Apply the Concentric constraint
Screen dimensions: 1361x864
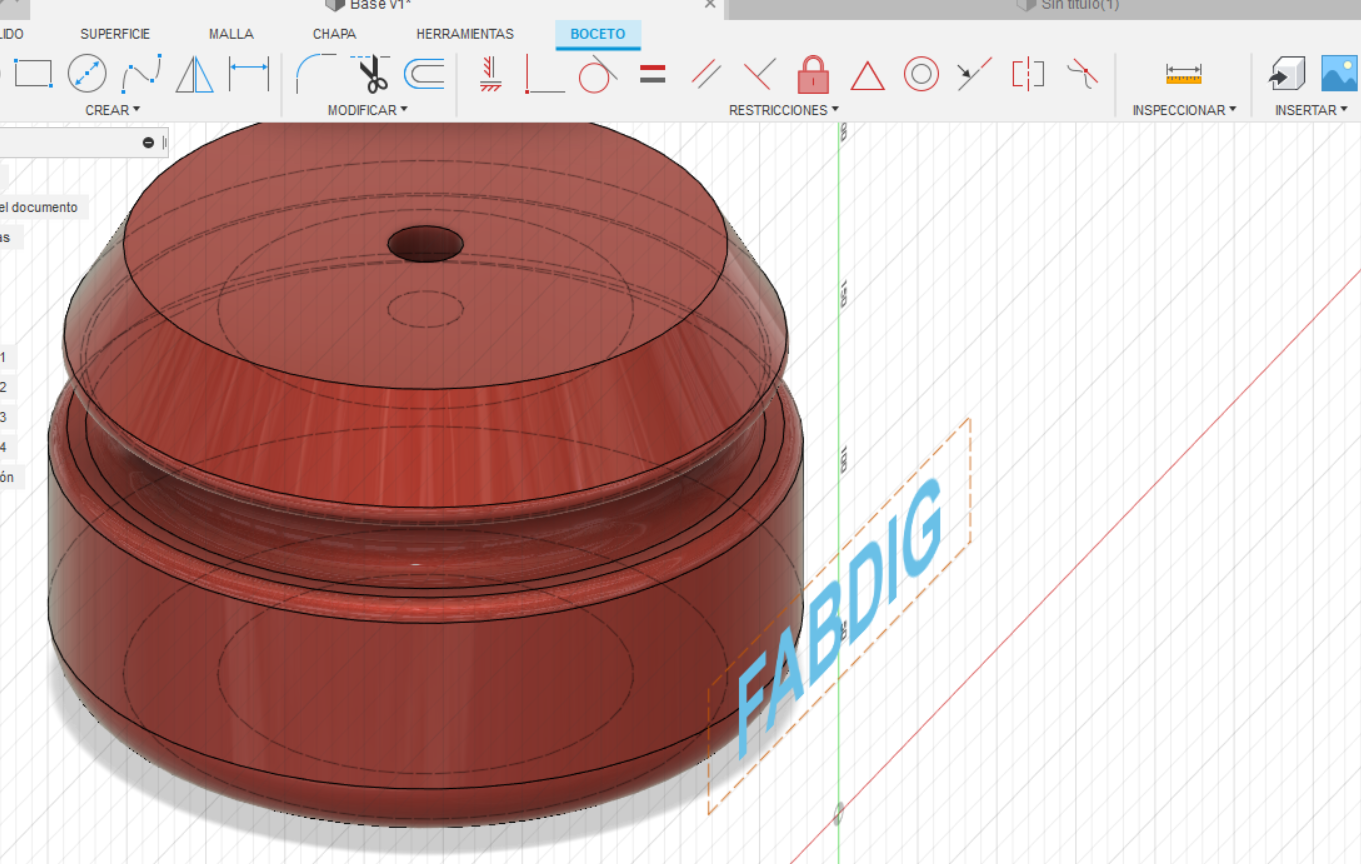[921, 74]
